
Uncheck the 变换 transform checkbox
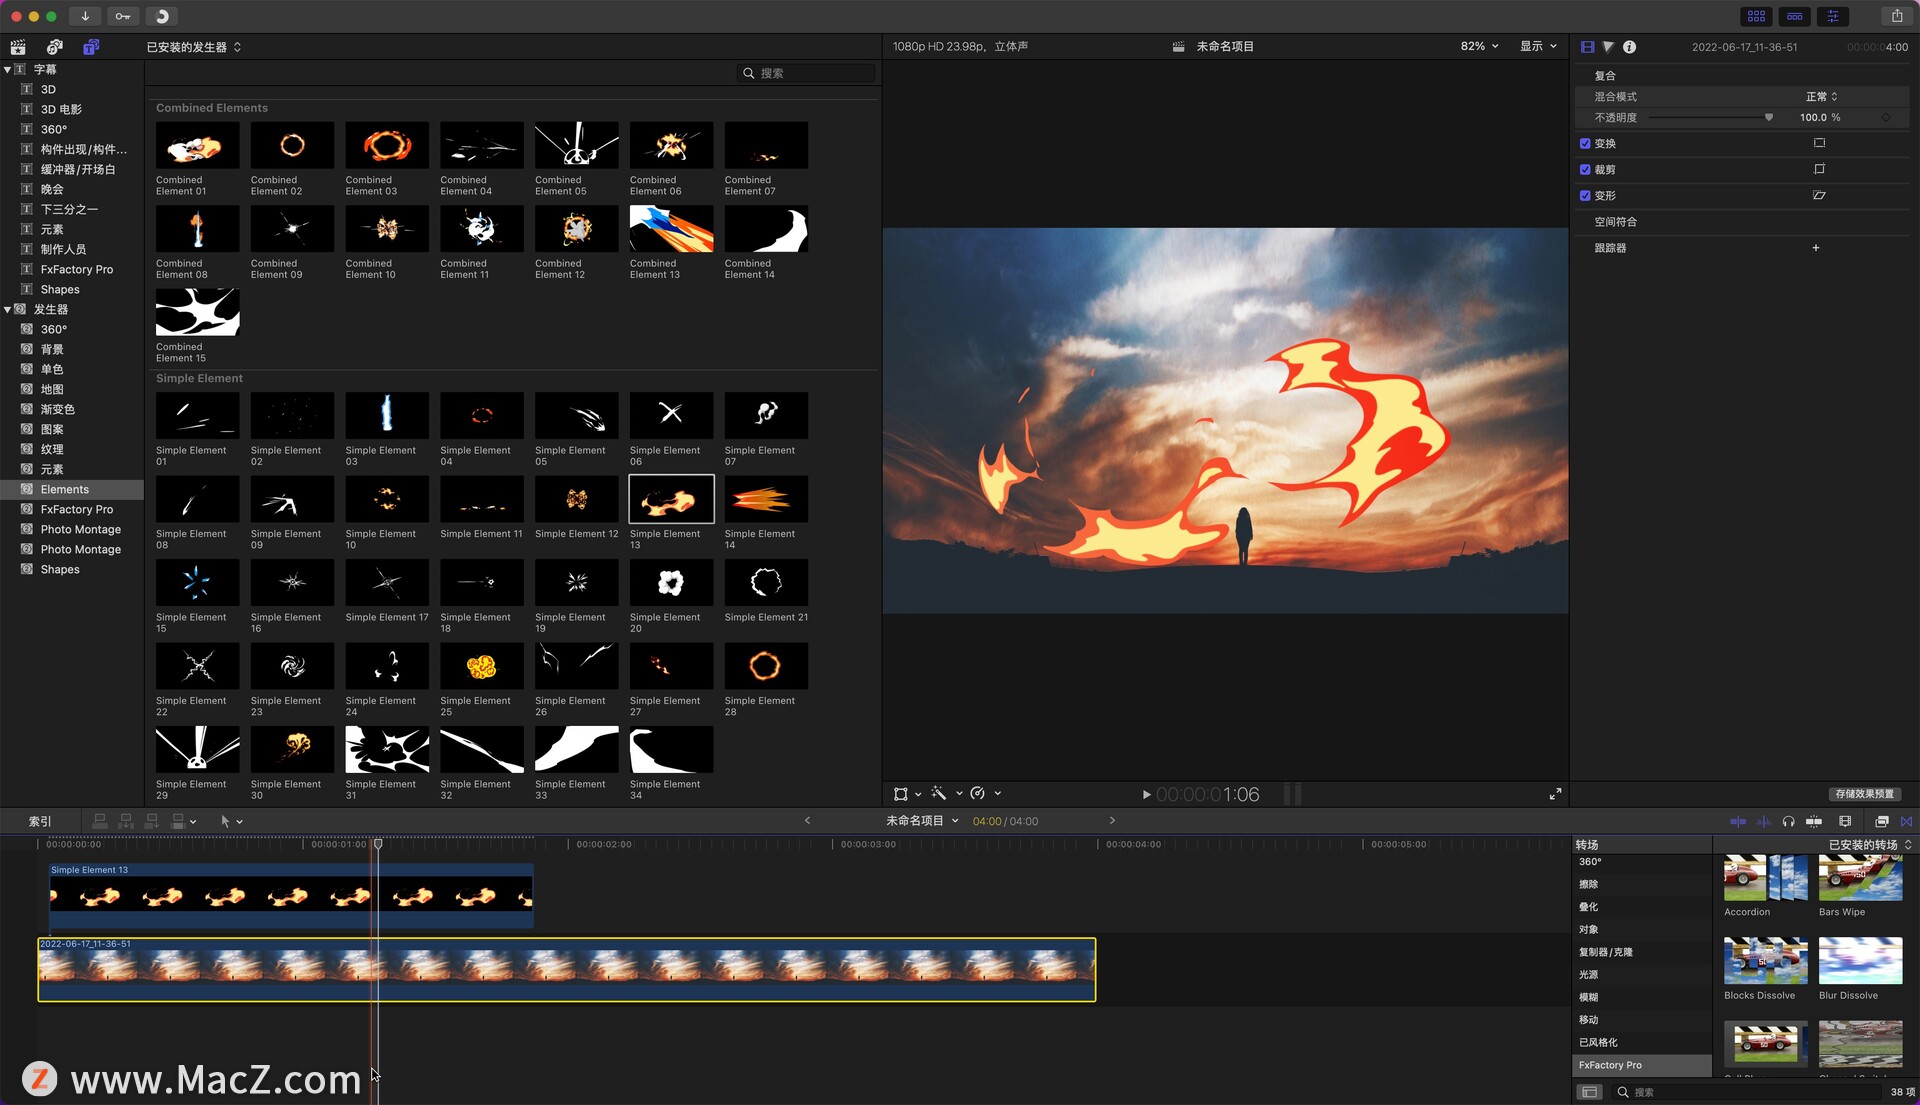pyautogui.click(x=1585, y=144)
